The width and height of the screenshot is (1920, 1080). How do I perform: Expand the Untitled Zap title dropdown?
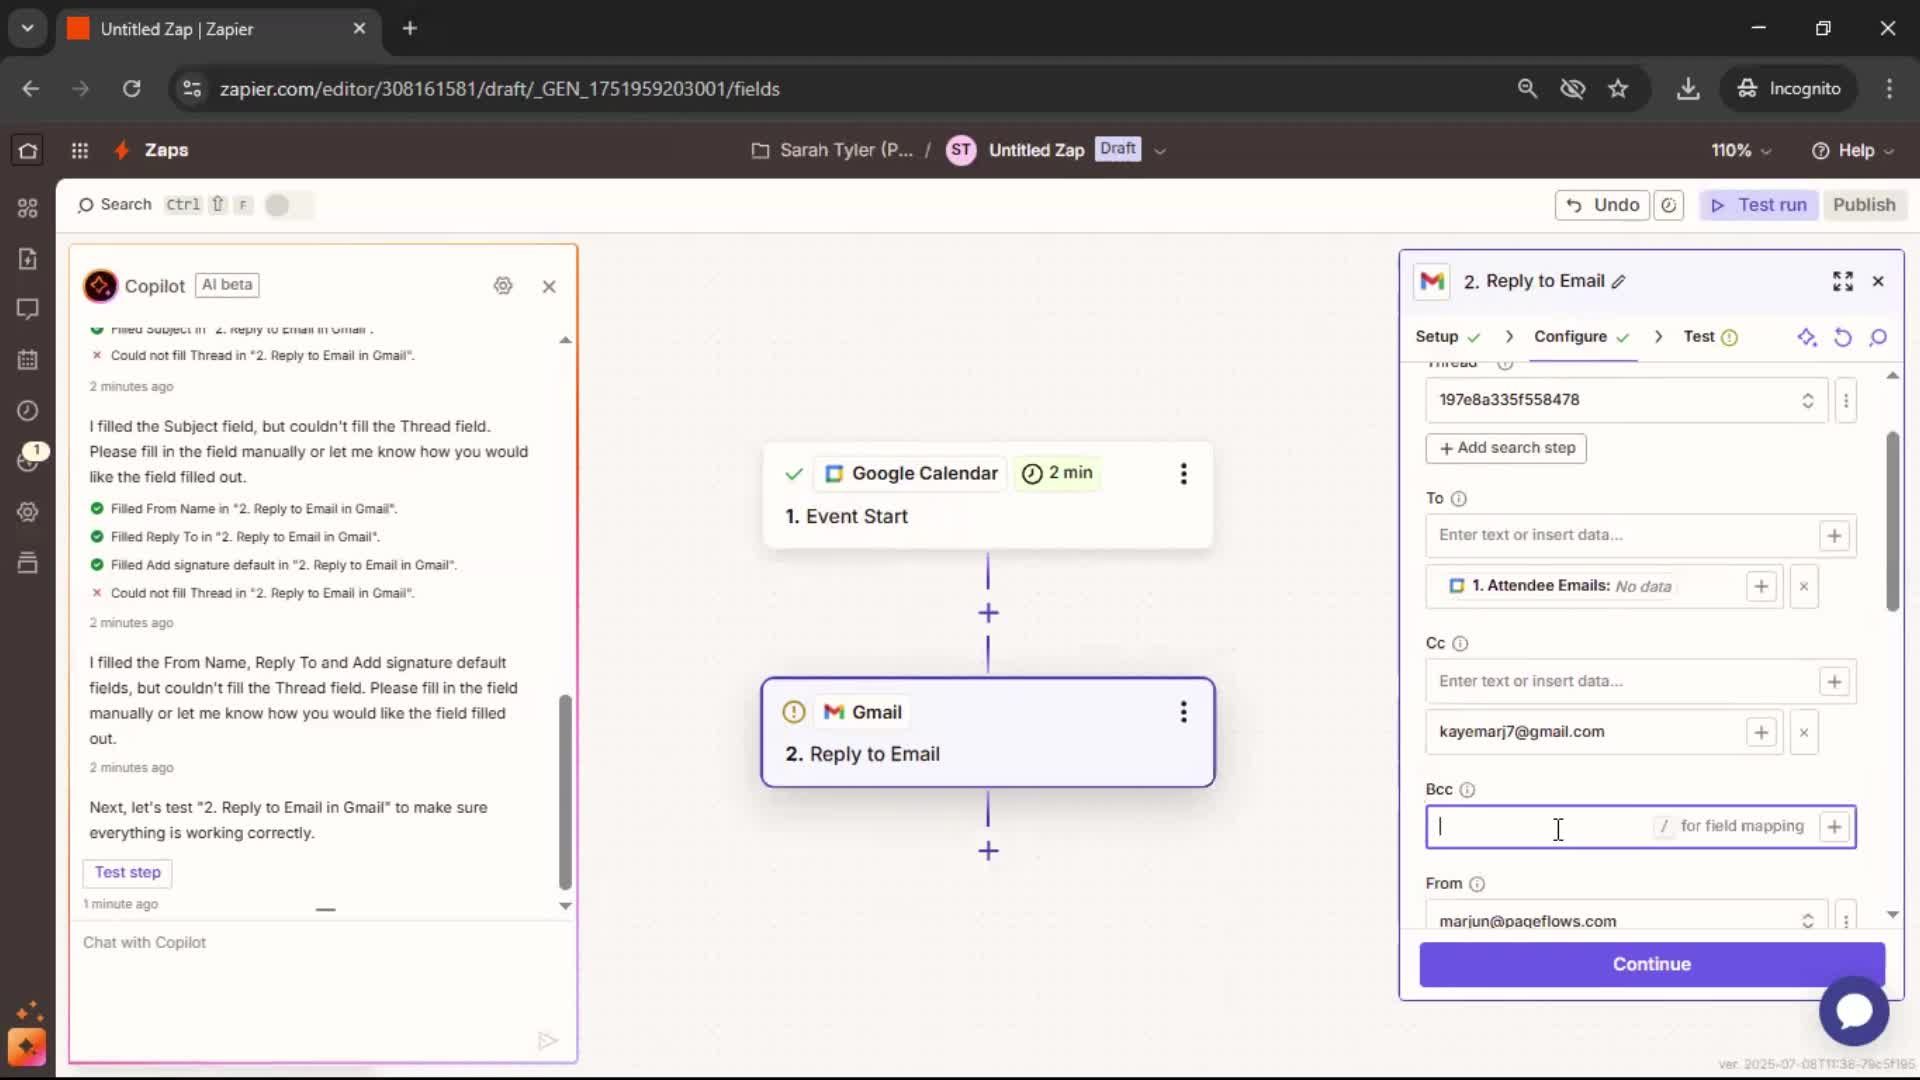1160,151
